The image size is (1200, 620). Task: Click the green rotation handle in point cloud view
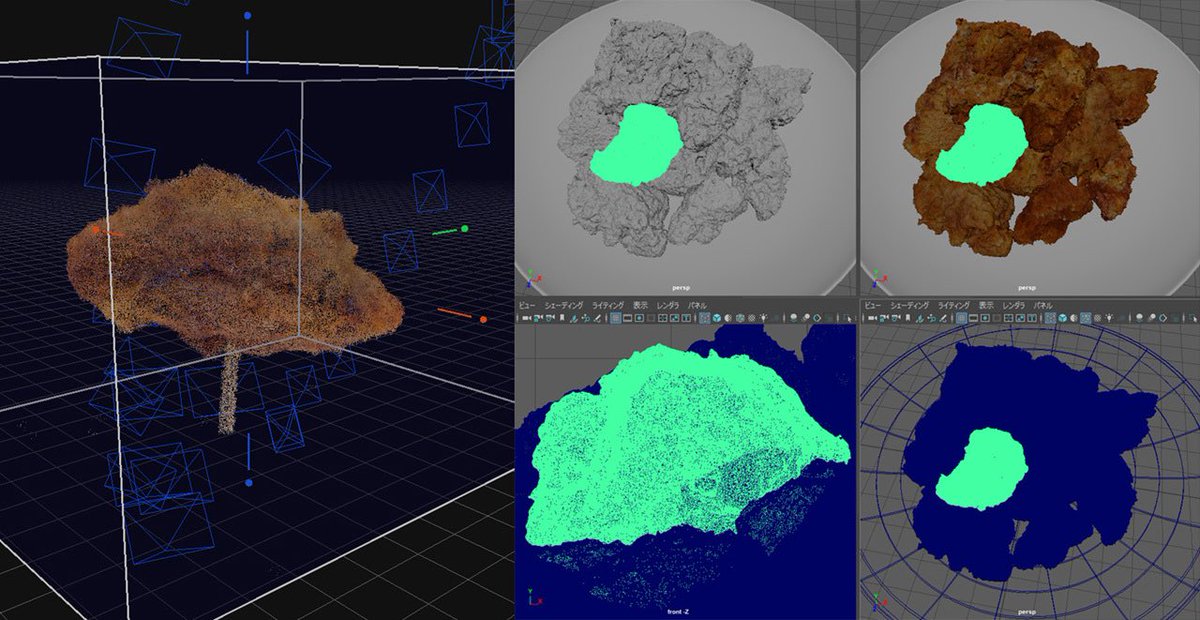[x=465, y=229]
